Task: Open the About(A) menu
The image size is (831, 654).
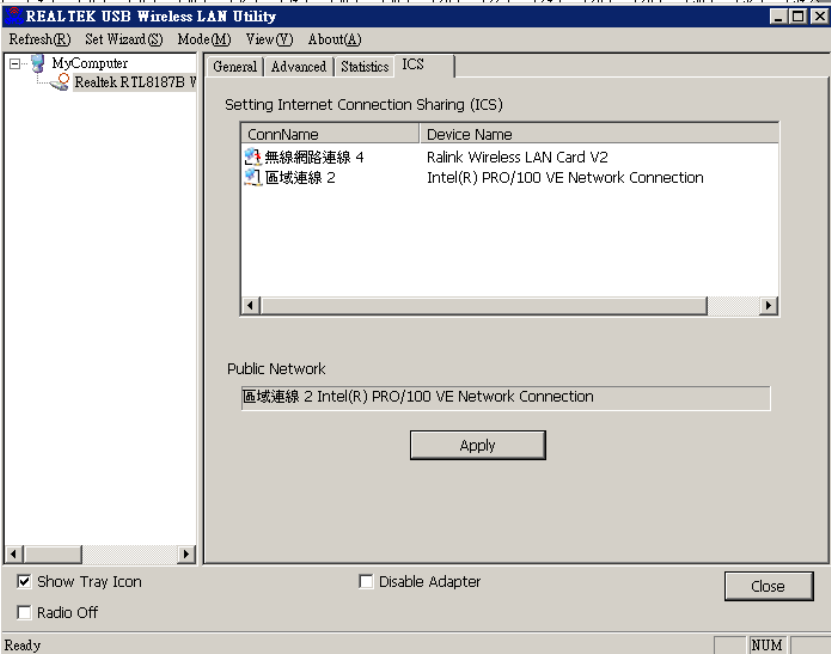Action: coord(334,39)
